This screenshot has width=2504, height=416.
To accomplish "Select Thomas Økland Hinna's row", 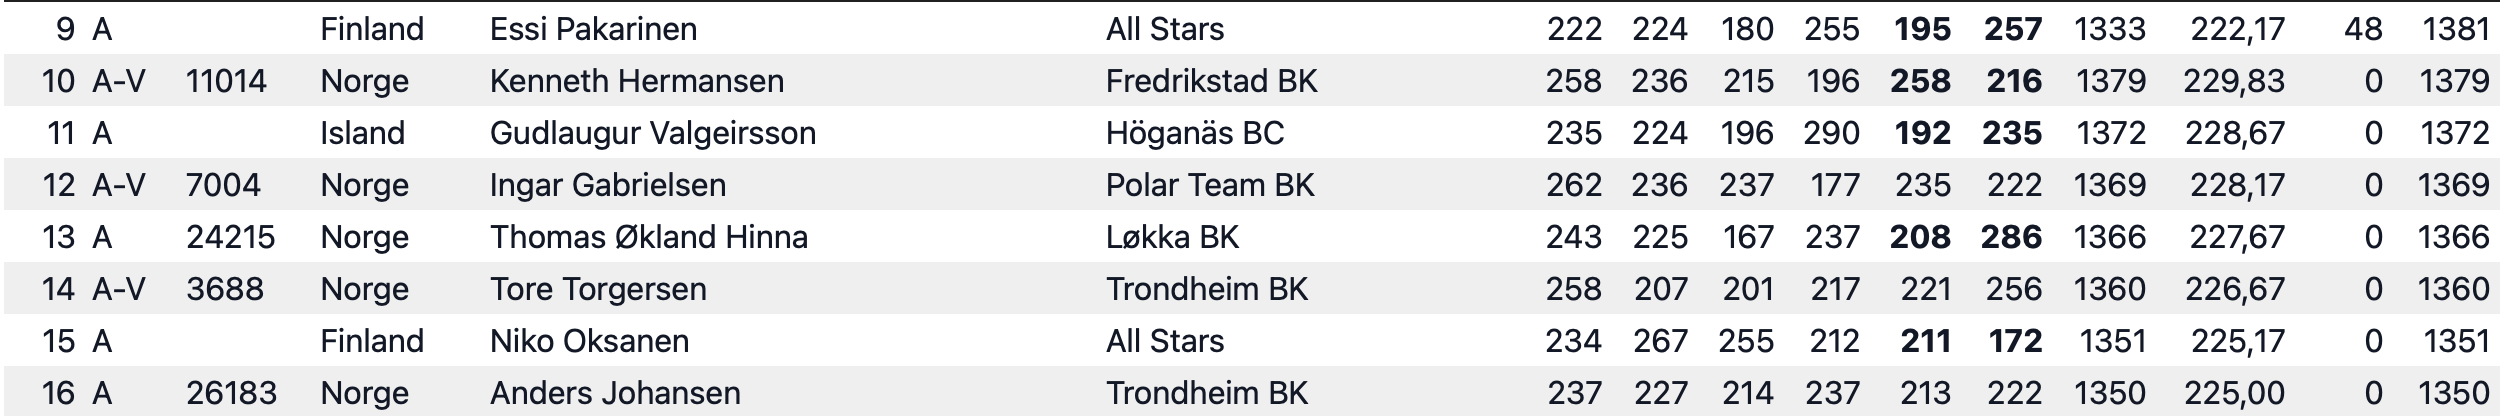I will pyautogui.click(x=1252, y=237).
